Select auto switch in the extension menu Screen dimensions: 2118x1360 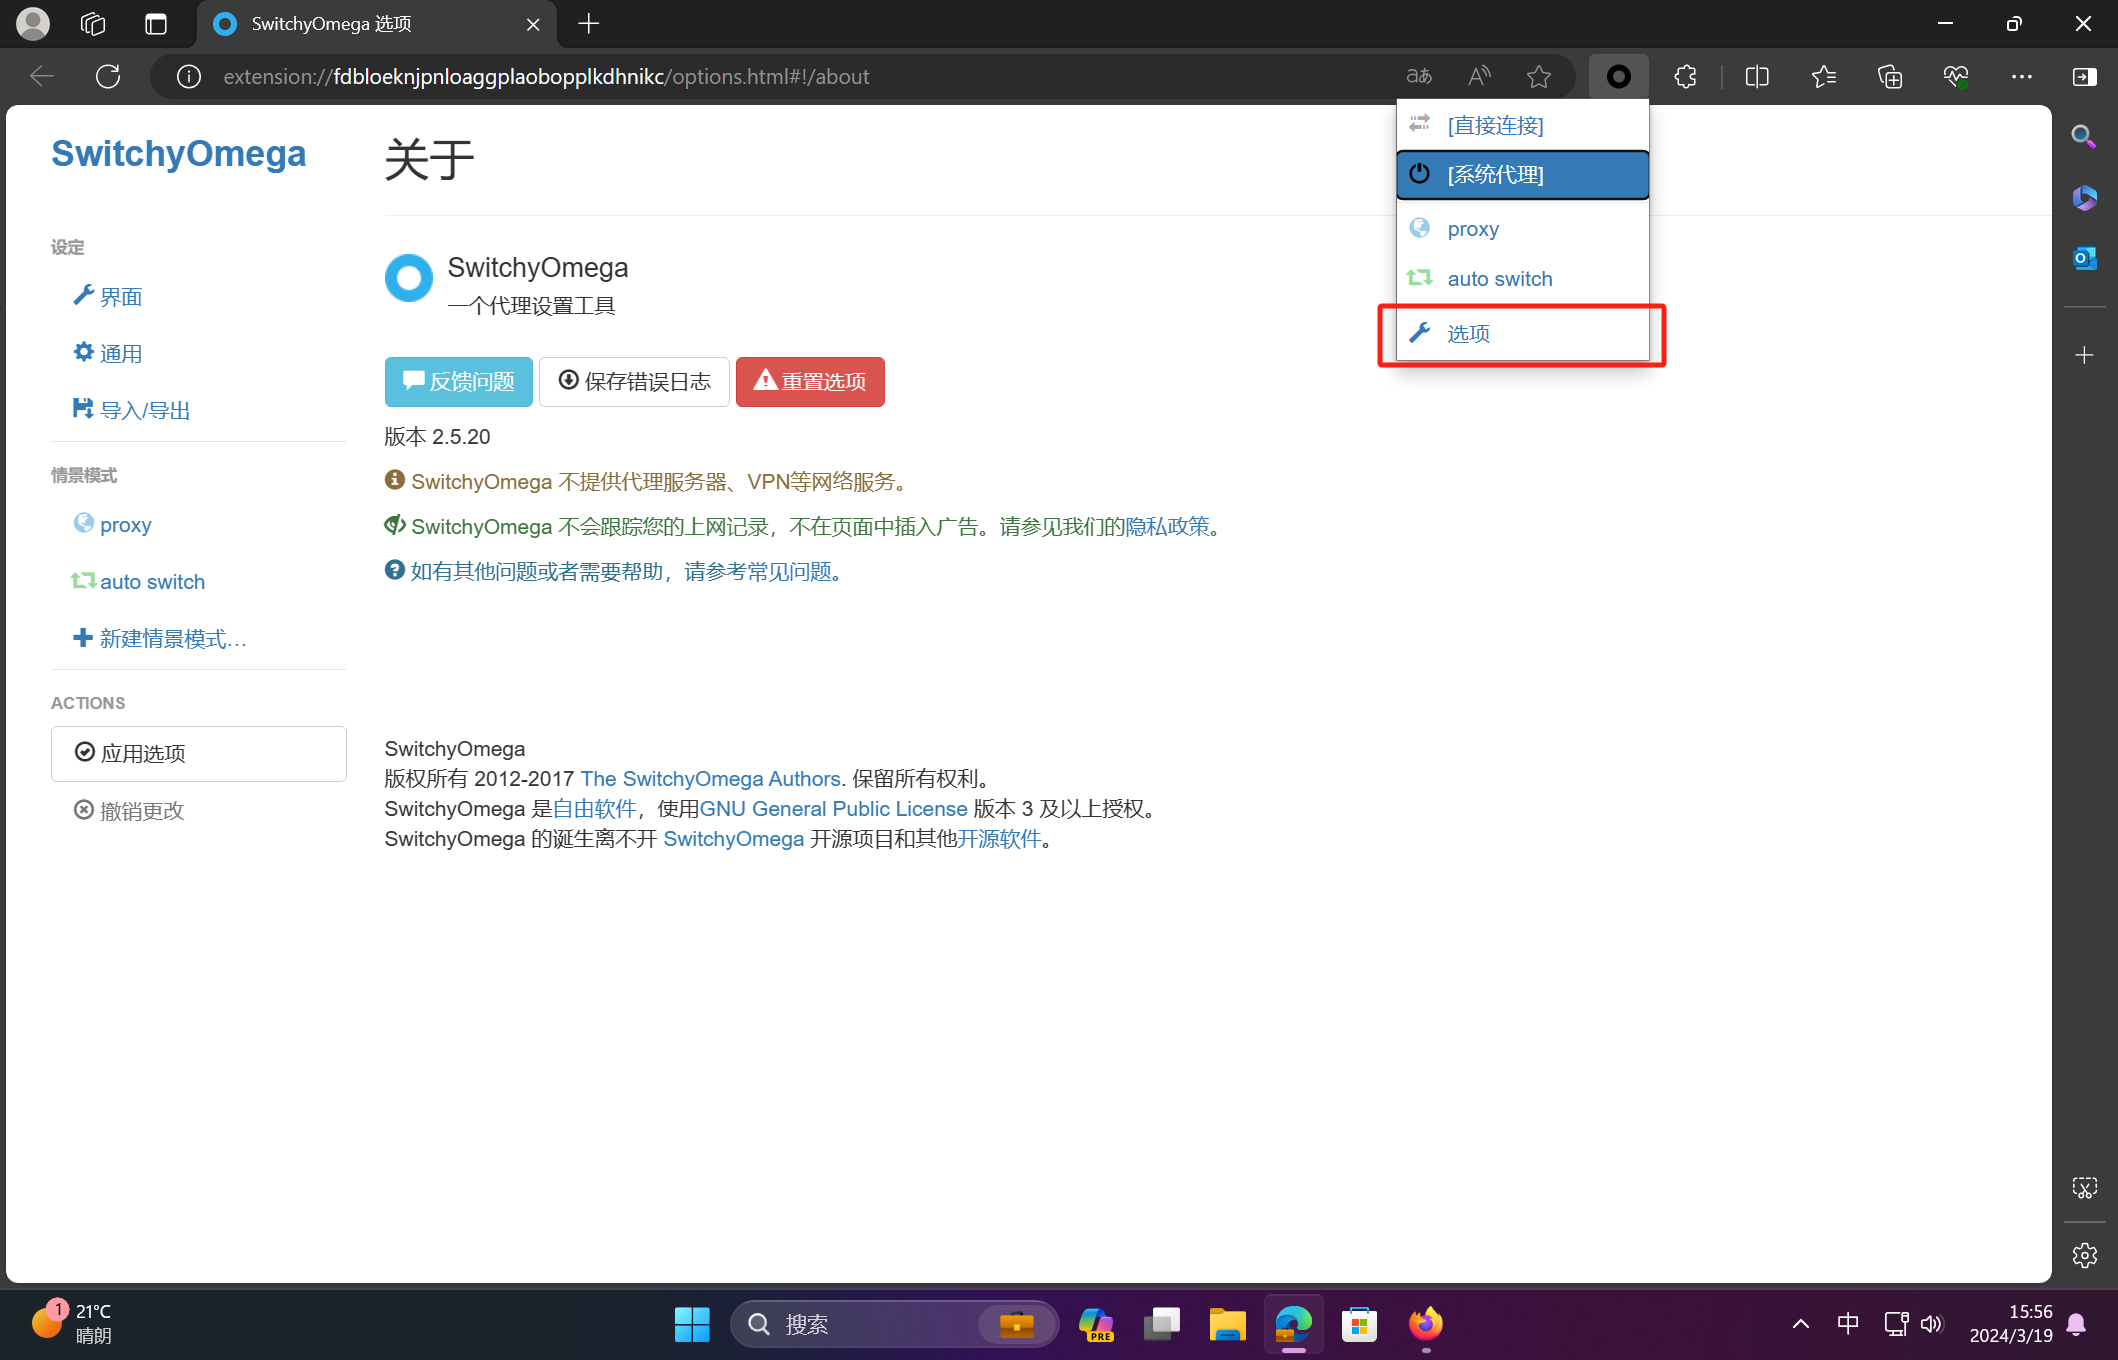(1499, 278)
